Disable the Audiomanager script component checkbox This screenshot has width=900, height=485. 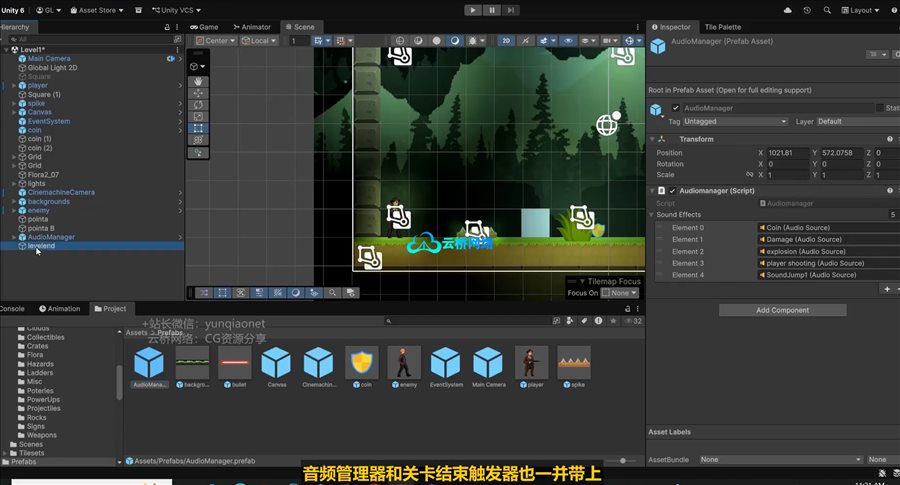(673, 191)
